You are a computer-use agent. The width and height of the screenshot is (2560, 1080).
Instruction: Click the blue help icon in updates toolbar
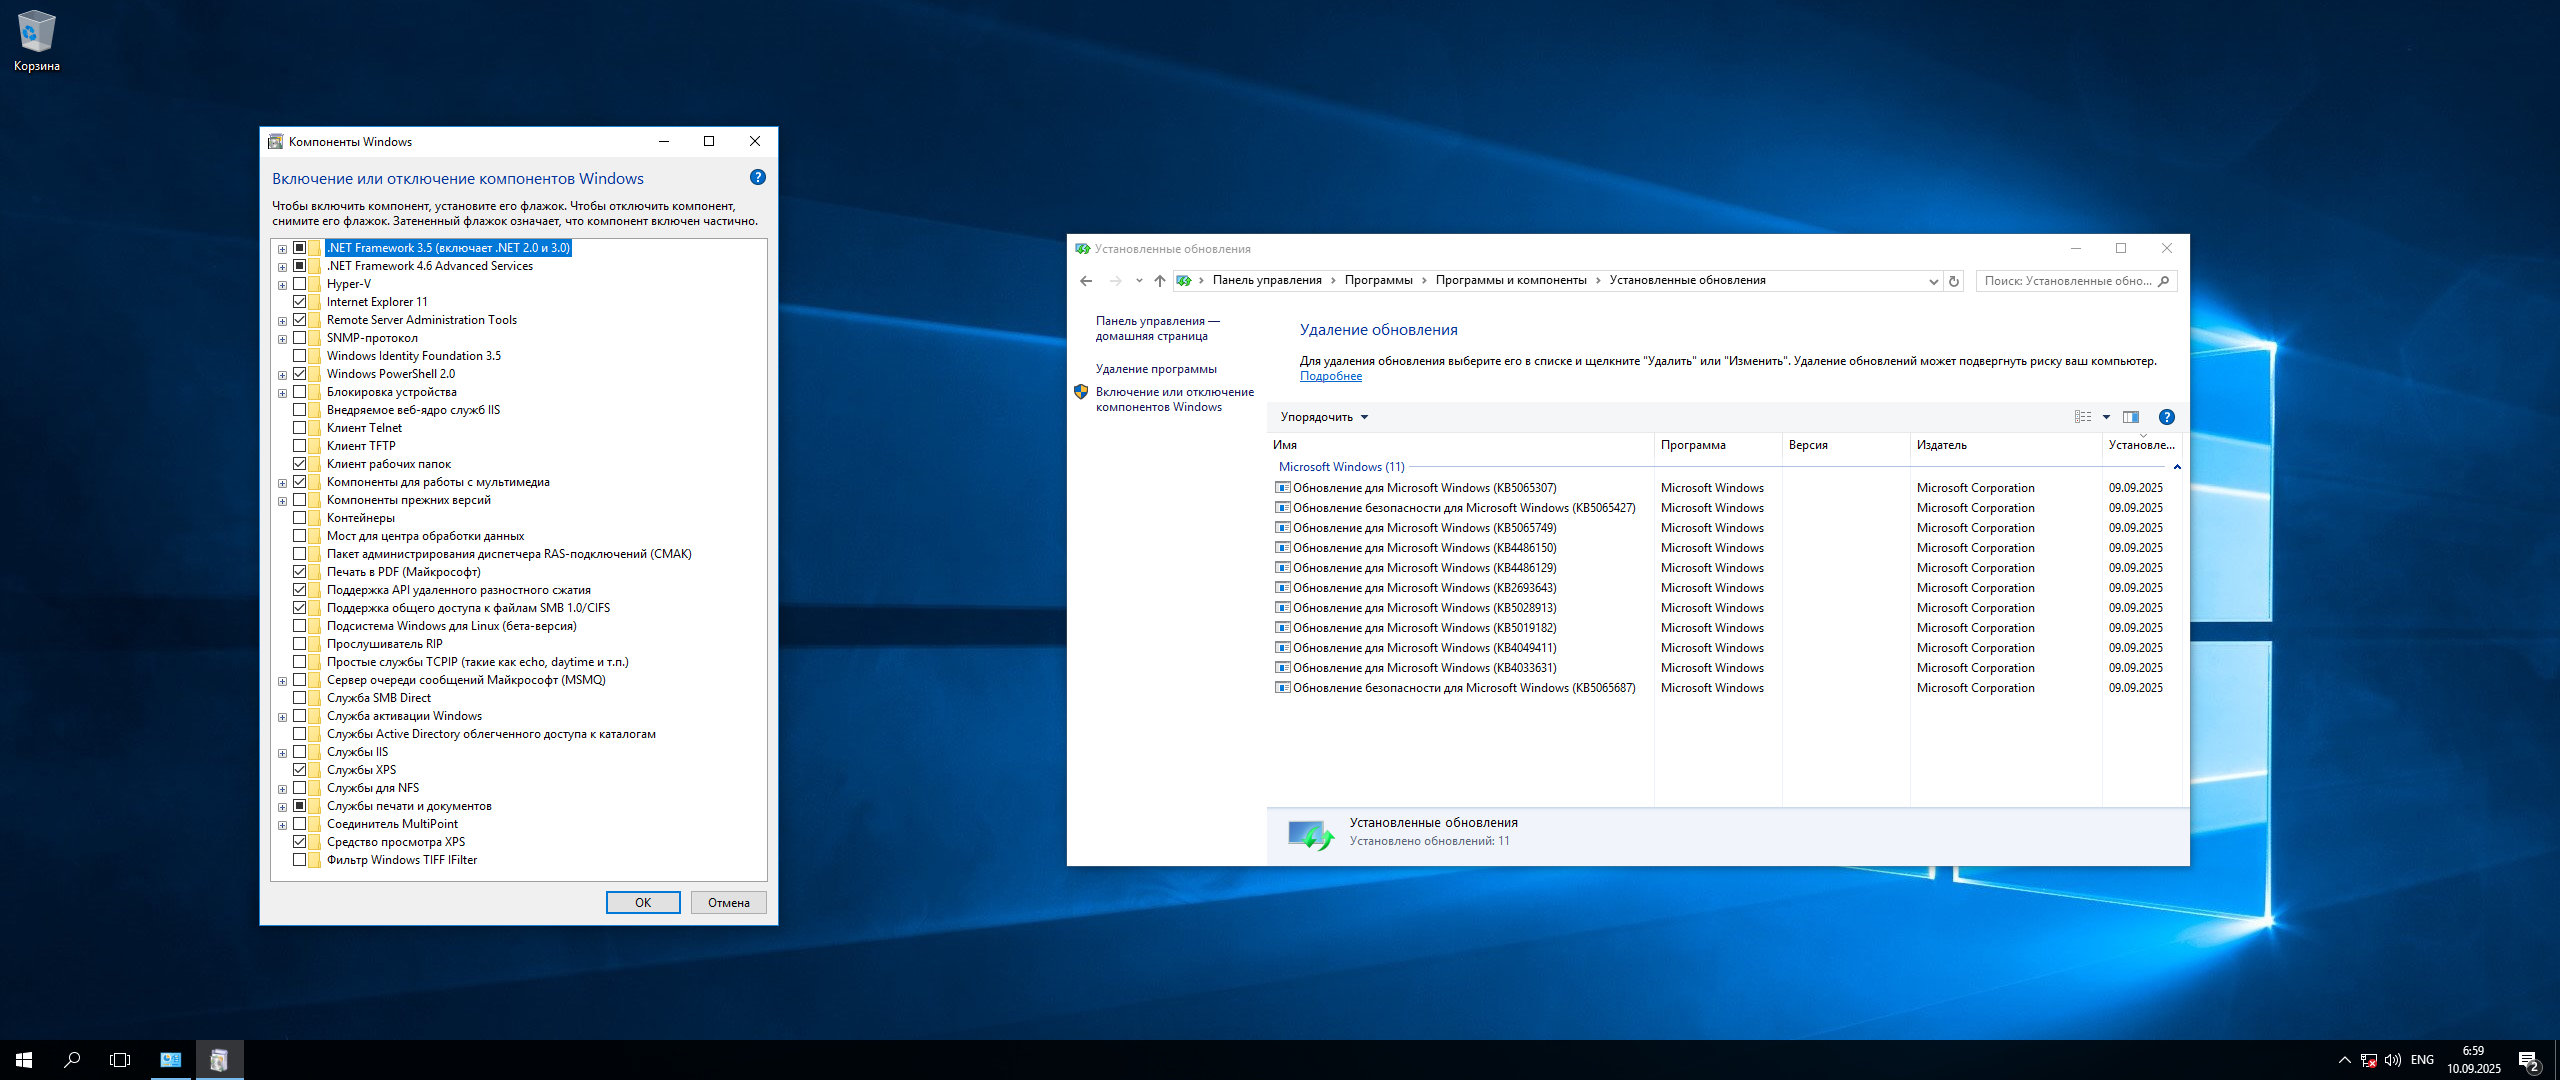pos(2167,417)
